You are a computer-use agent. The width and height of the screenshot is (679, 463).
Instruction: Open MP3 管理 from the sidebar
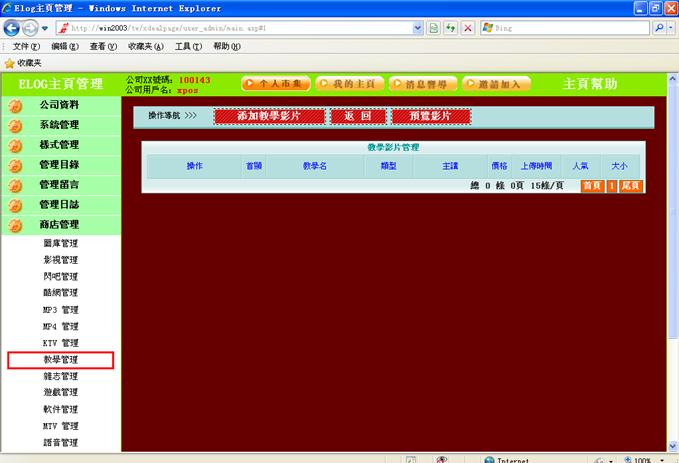tap(60, 310)
